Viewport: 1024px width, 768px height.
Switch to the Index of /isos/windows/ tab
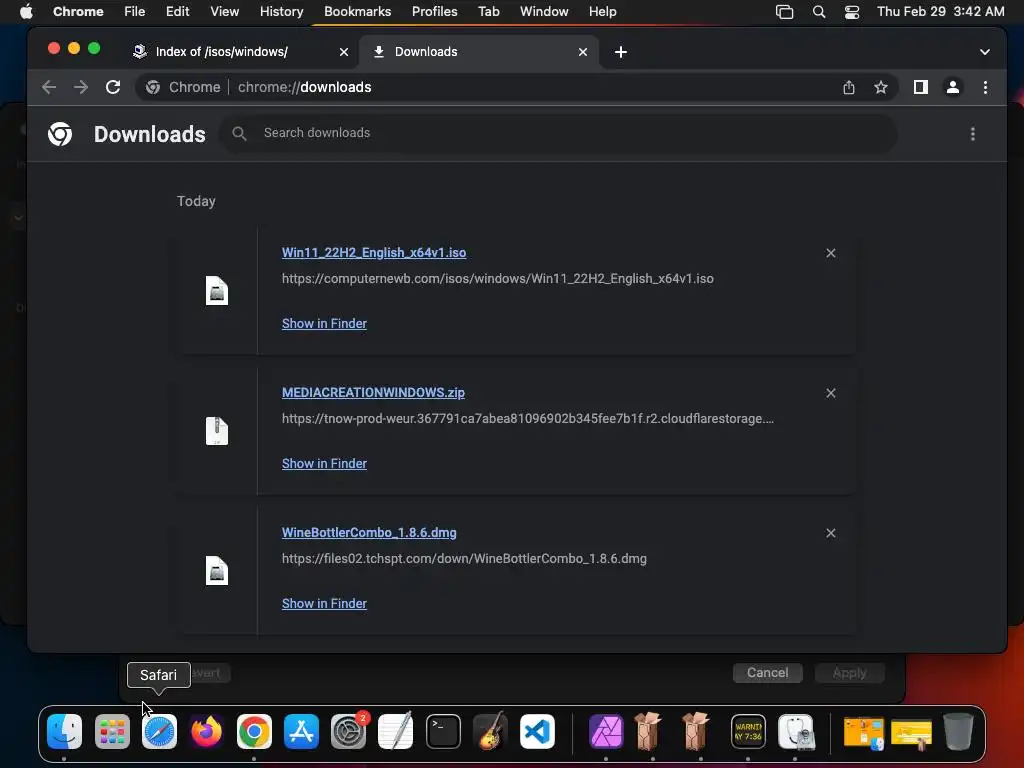pyautogui.click(x=239, y=52)
